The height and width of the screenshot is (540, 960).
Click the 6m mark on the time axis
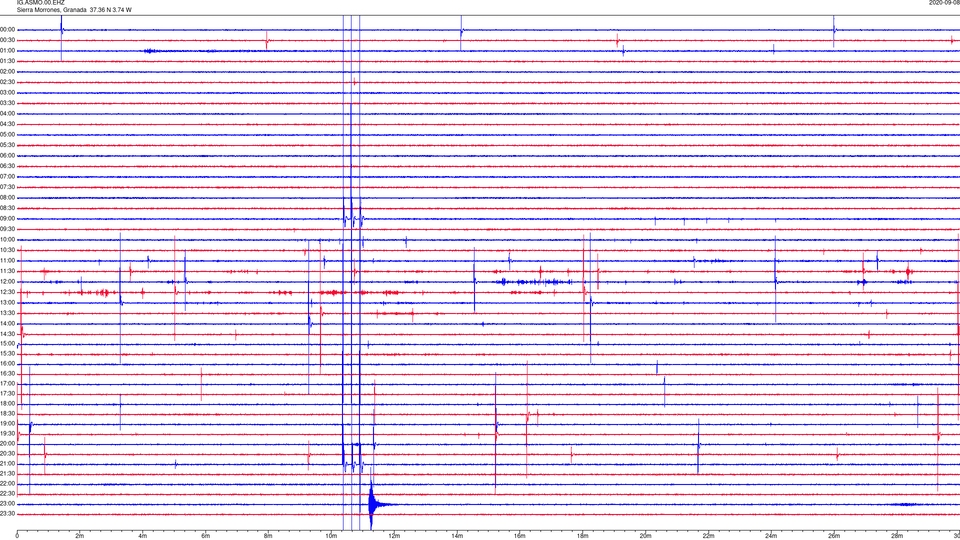coord(205,536)
